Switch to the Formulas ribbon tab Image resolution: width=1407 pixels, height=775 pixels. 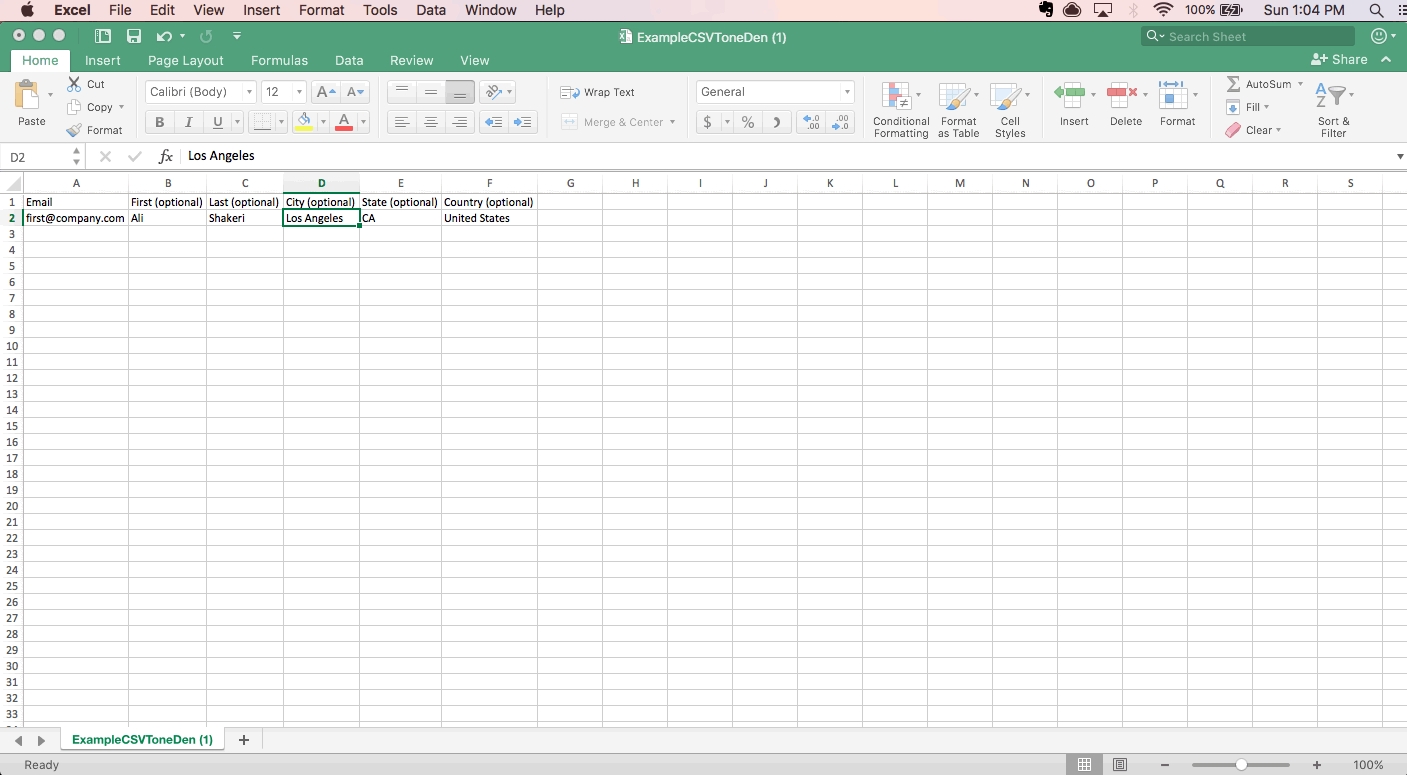pos(279,60)
